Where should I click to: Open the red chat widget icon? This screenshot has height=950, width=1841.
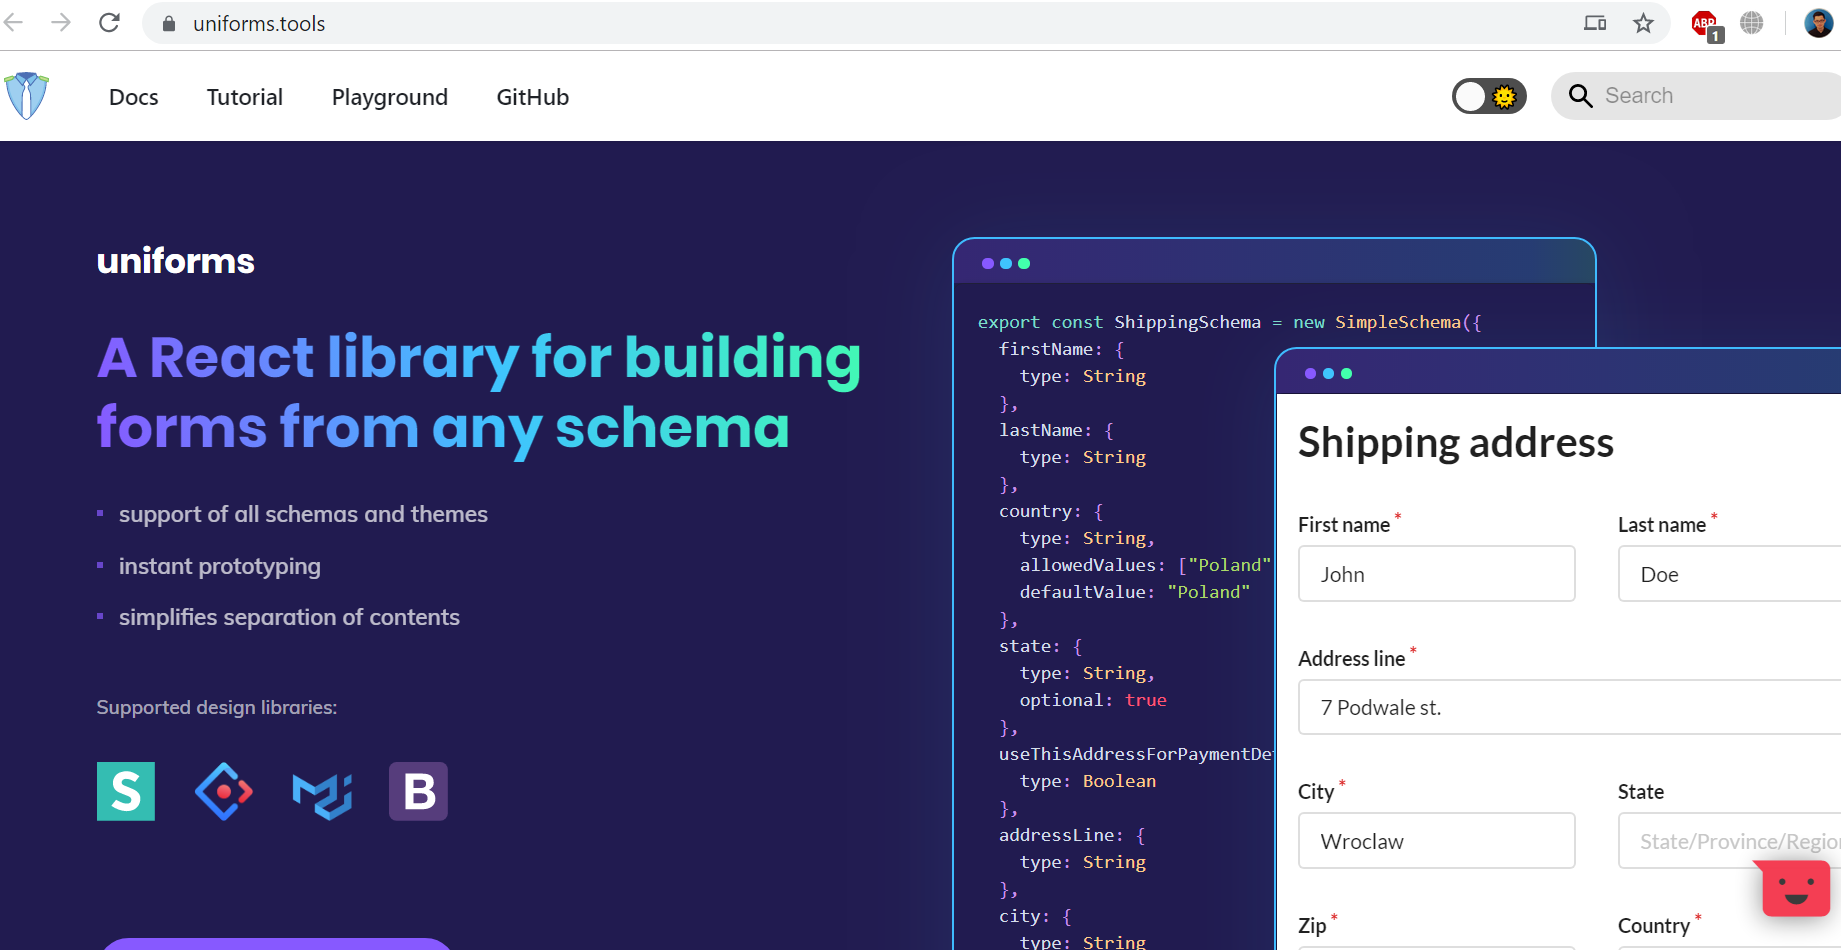click(1796, 887)
